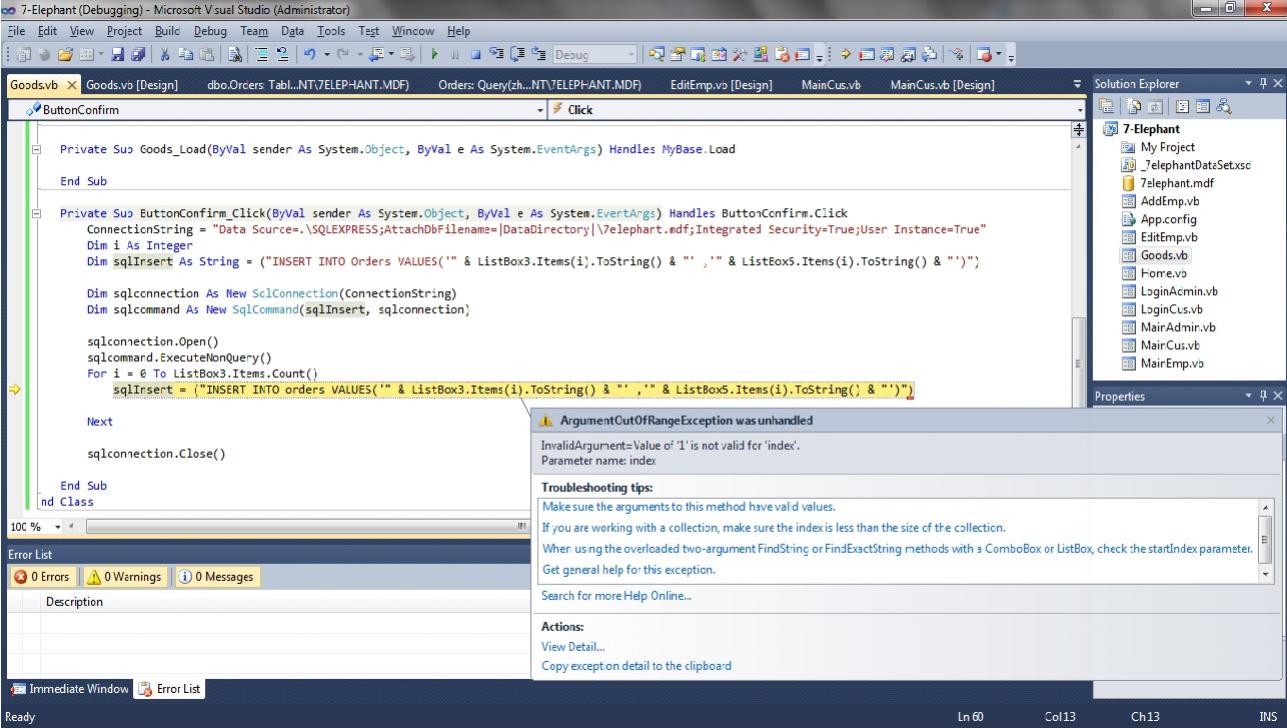The height and width of the screenshot is (728, 1287).
Task: Click the Cut scissors icon
Action: (x=164, y=55)
